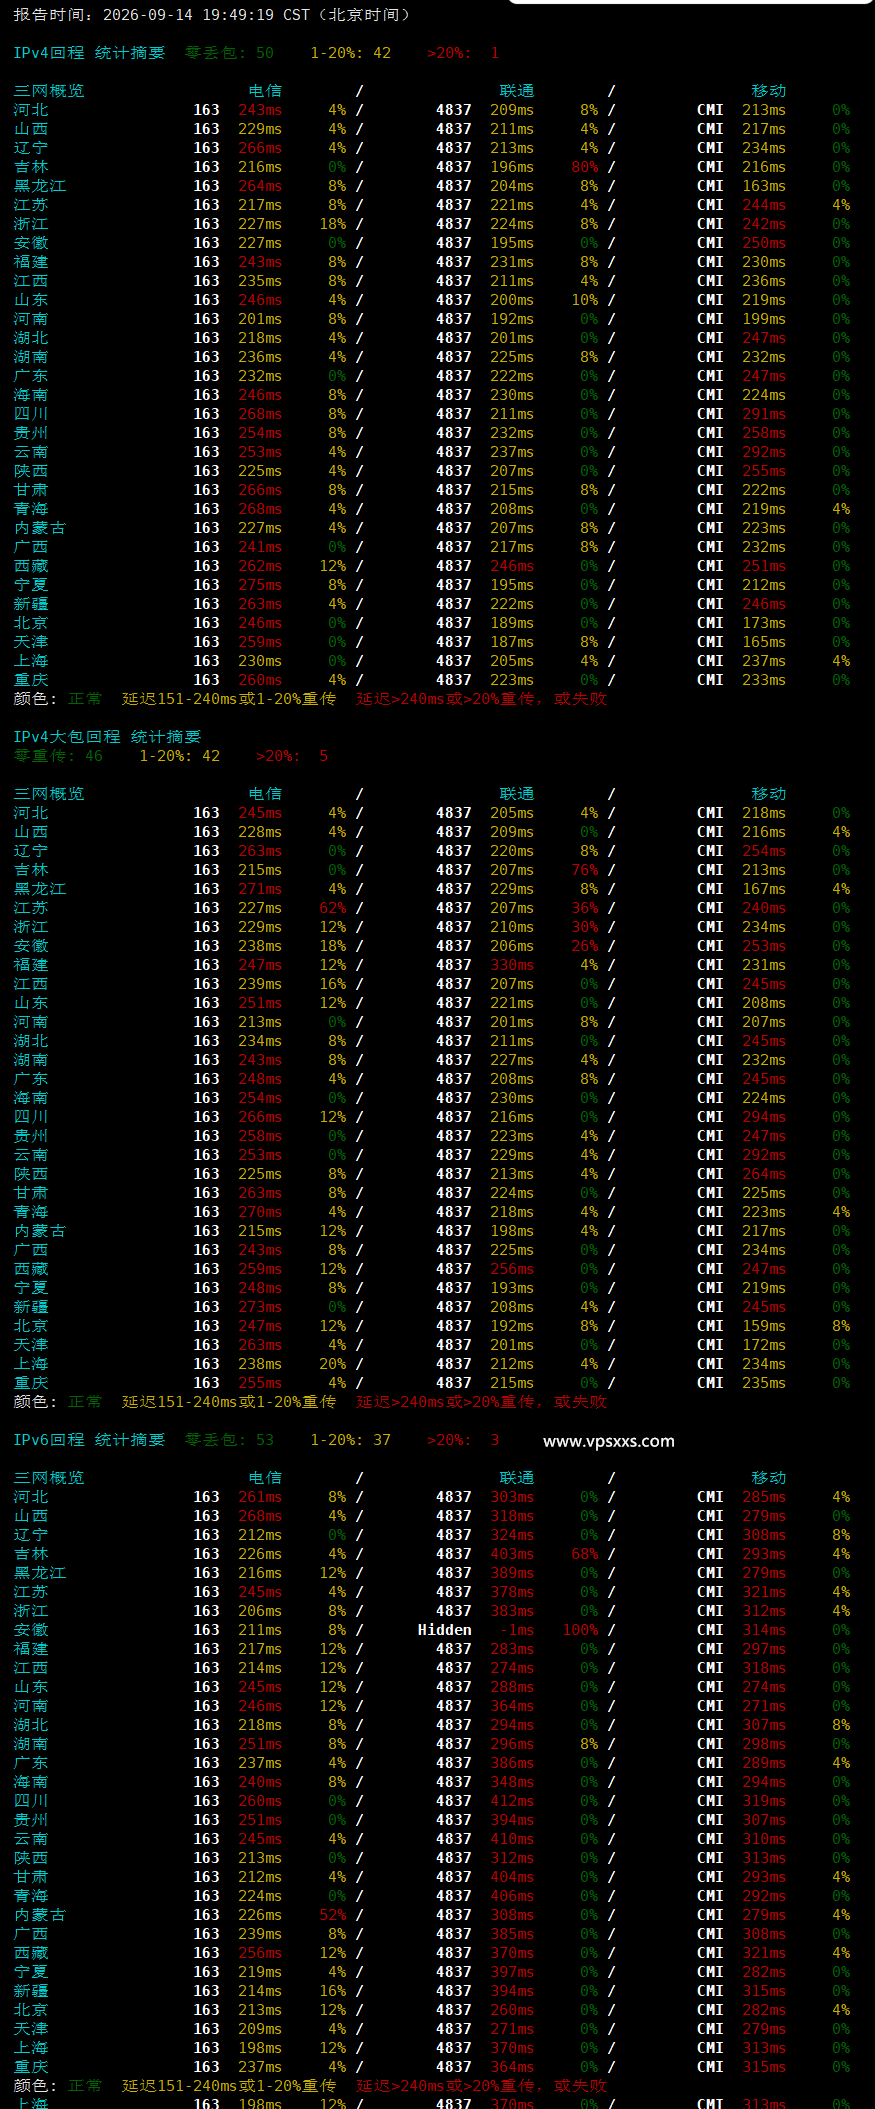Click the "16%" 电信 loss in IPv6 新疆 row

333,1991
